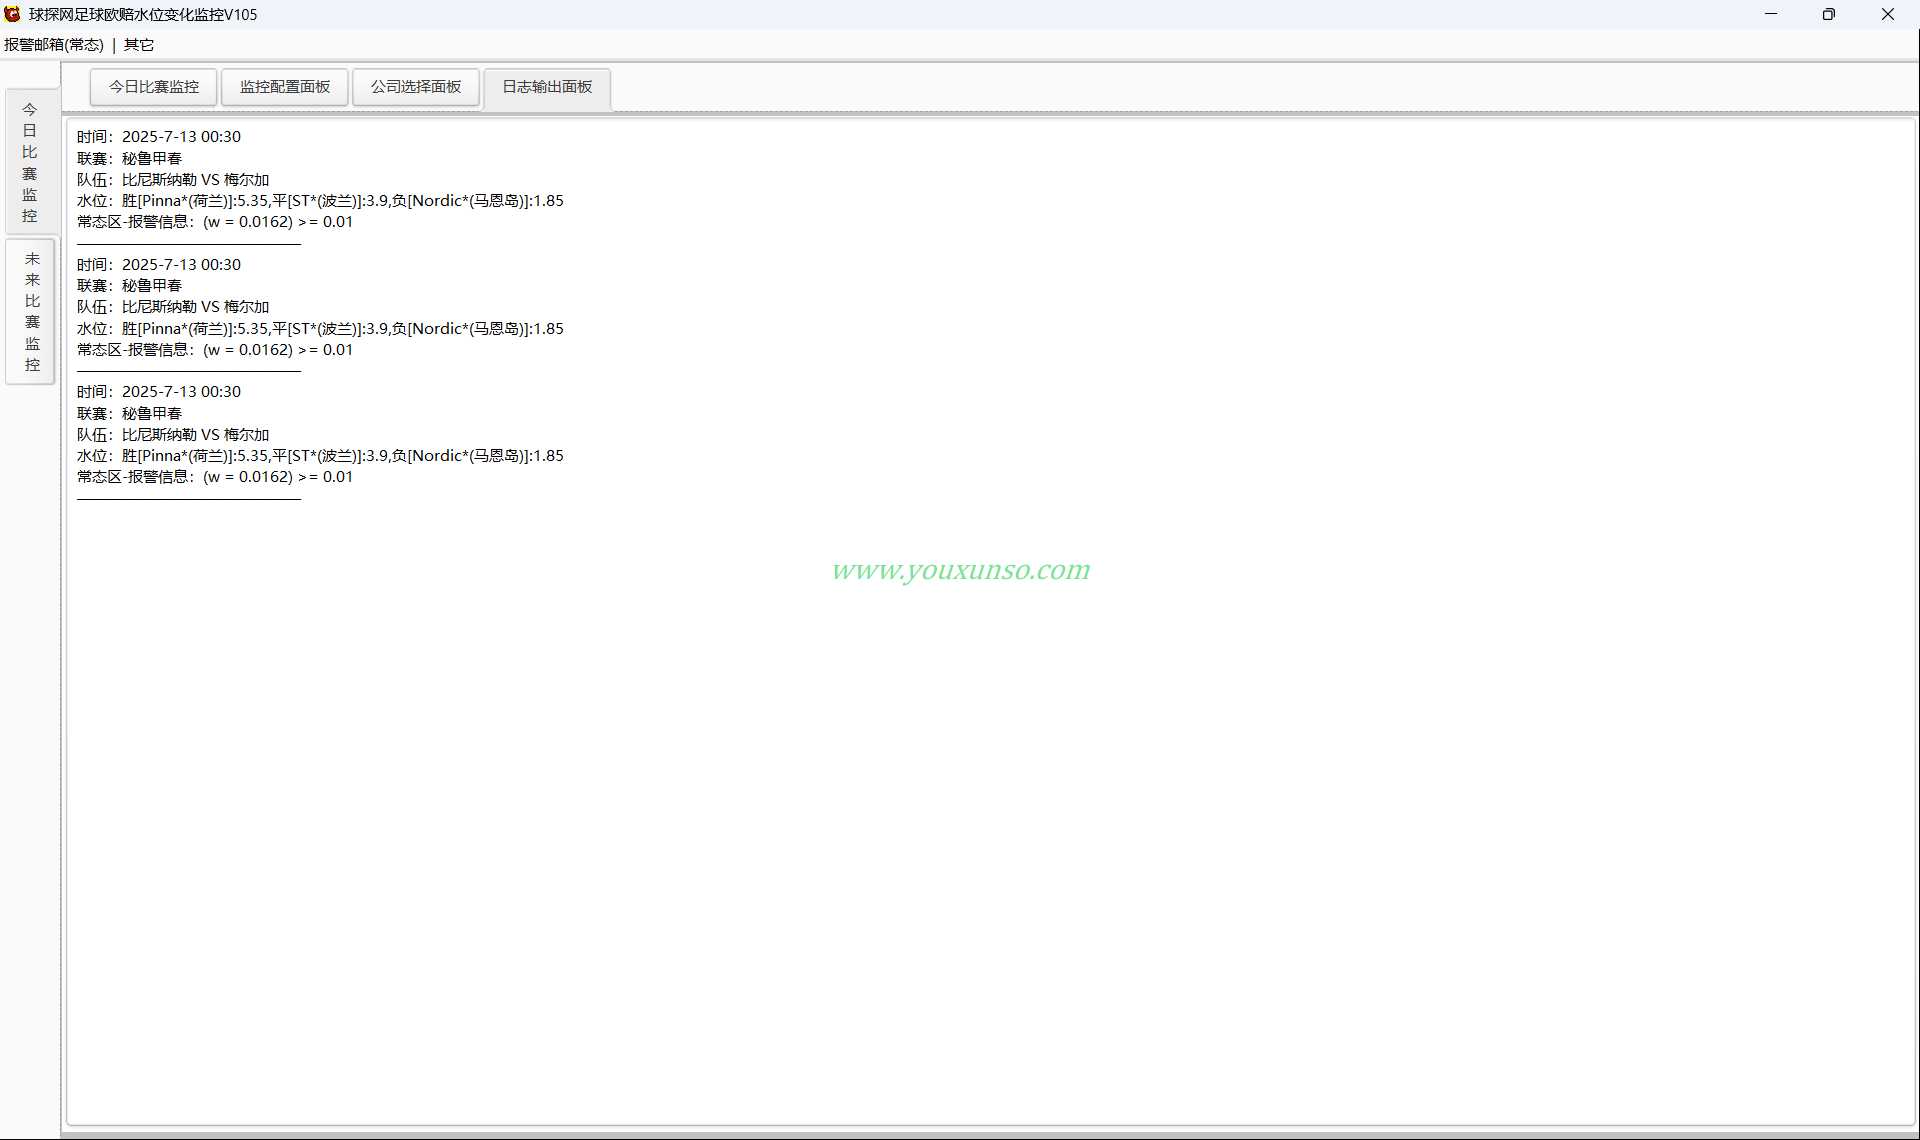The height and width of the screenshot is (1140, 1920).
Task: Click third log entry's 水位 odds line
Action: coord(321,456)
